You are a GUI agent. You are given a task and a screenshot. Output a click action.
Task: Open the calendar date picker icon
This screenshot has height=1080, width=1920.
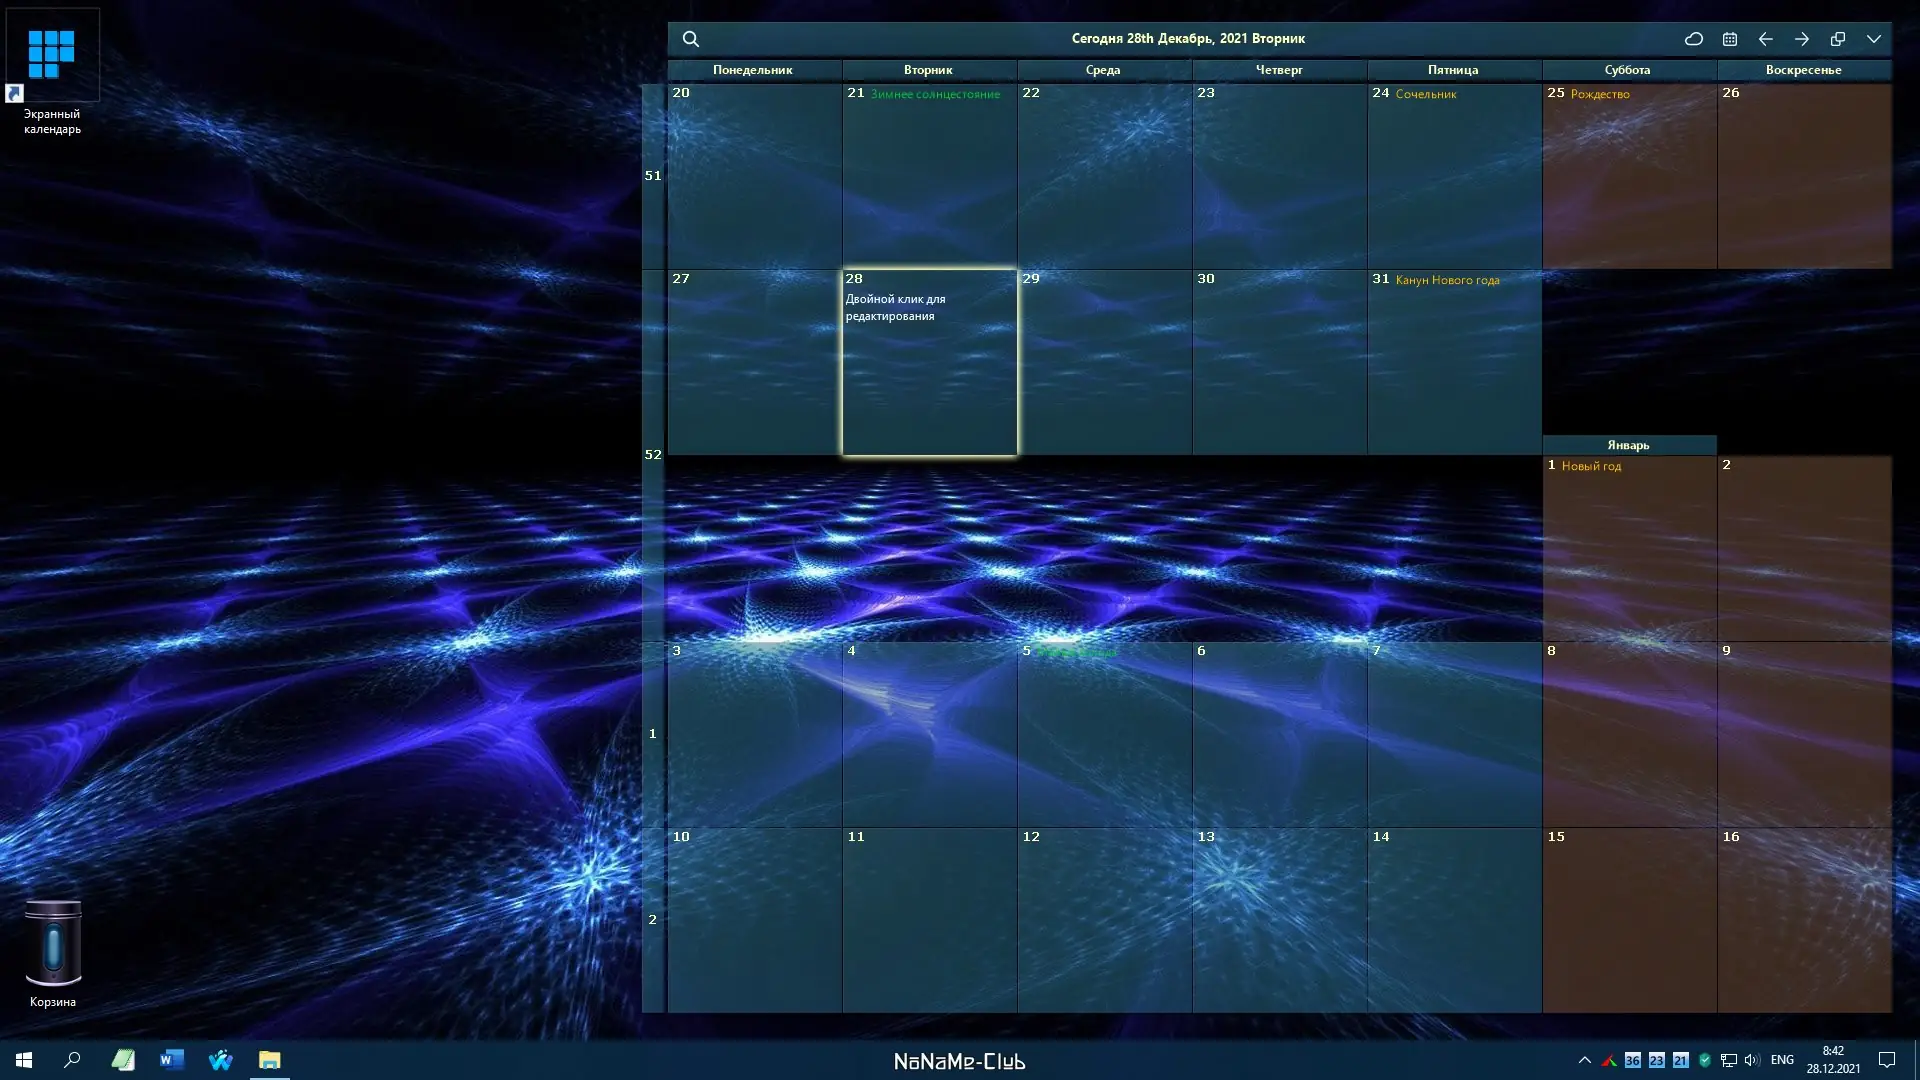[1729, 39]
